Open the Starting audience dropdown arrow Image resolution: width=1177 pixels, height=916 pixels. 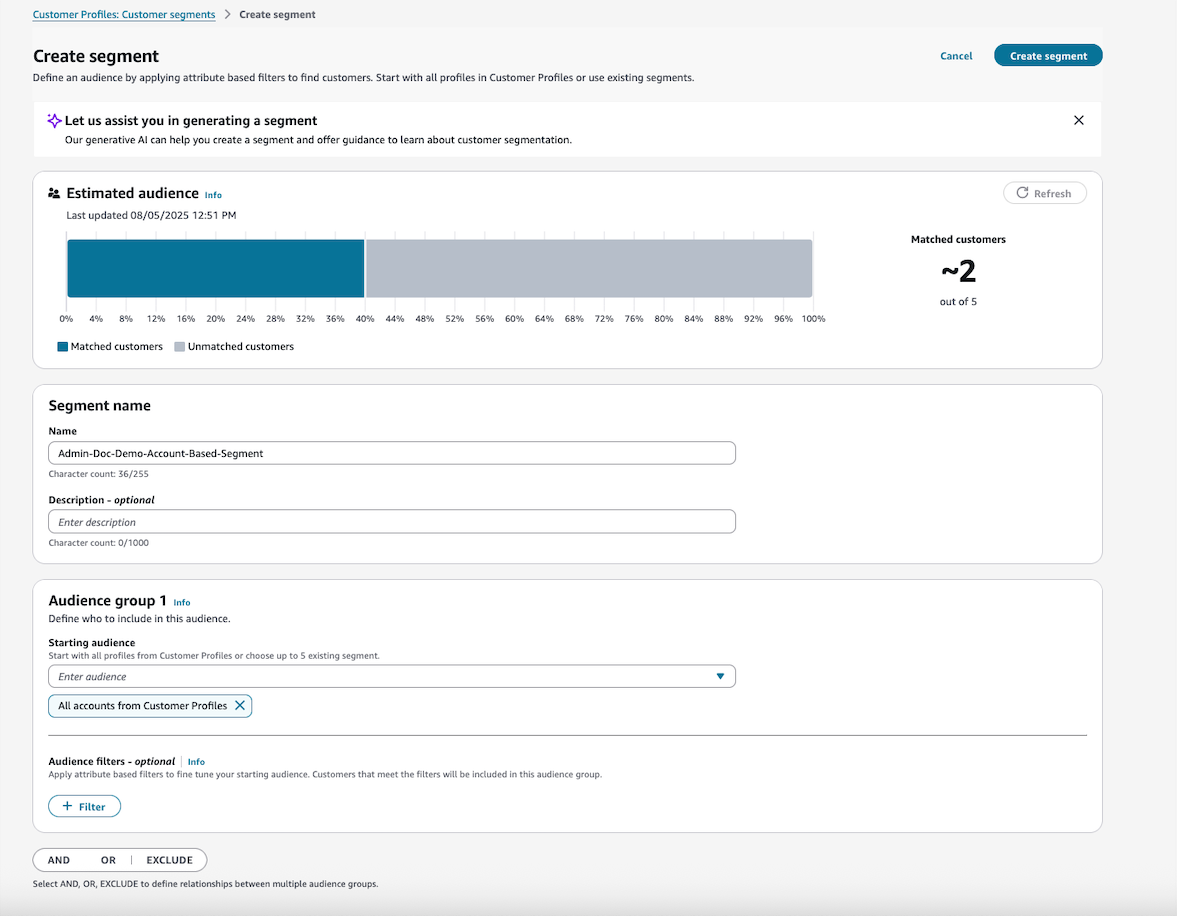(x=719, y=676)
